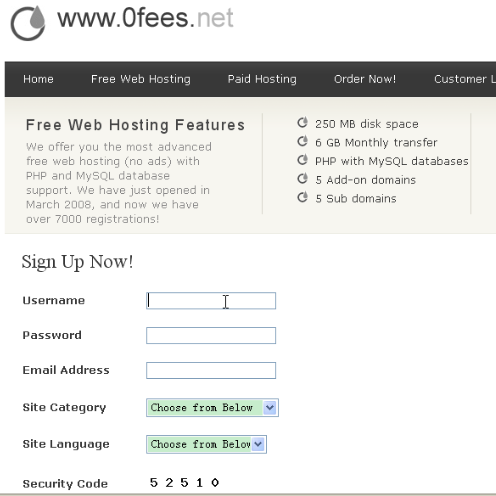The image size is (496, 496).
Task: Click the bullet icon beside 5 Add-on domains
Action: [302, 179]
